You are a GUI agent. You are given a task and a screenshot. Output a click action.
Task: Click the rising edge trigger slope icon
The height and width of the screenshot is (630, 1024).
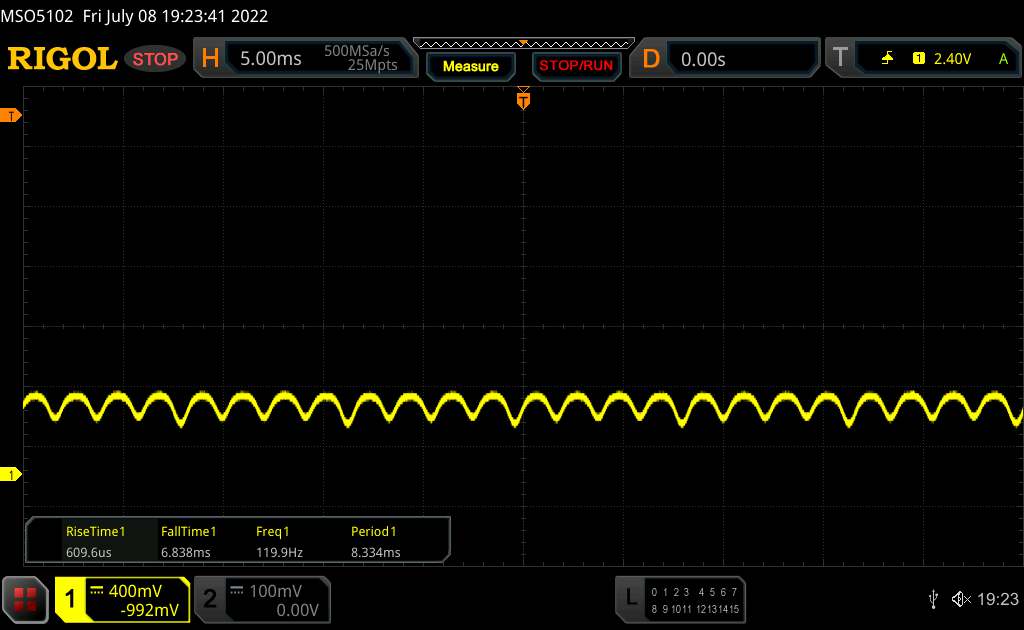[x=887, y=59]
